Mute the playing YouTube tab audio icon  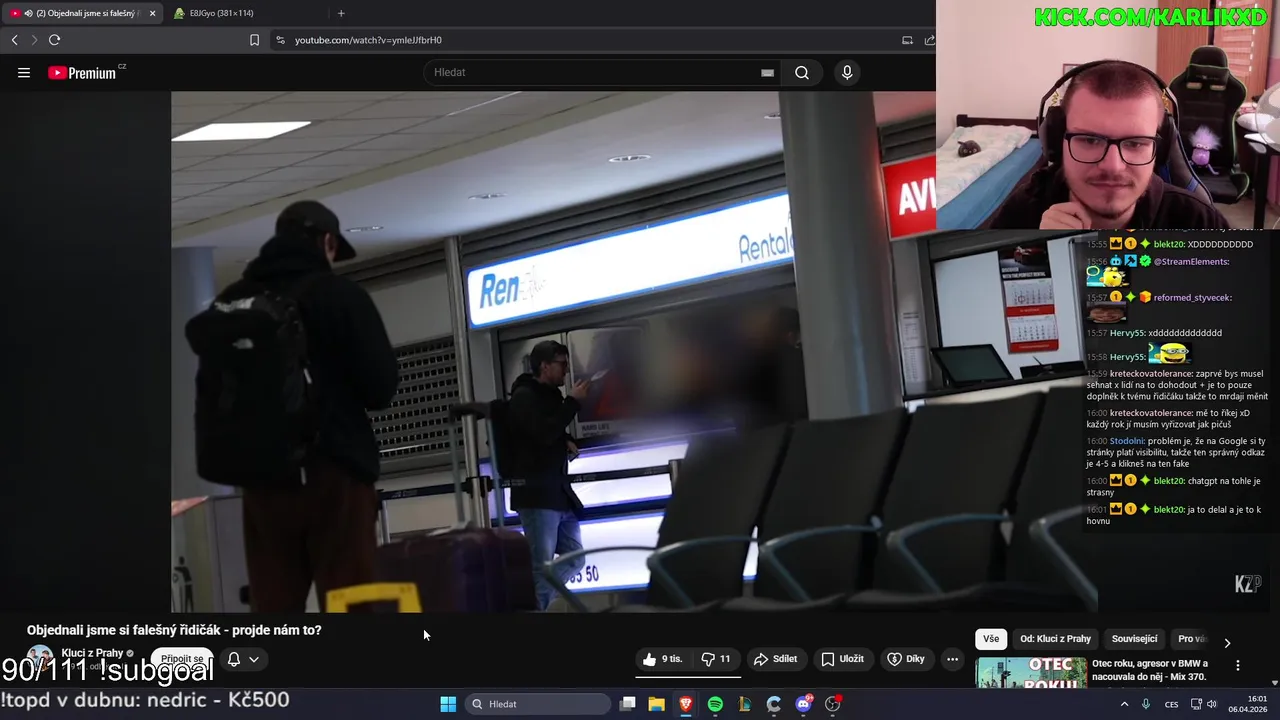pyautogui.click(x=27, y=13)
